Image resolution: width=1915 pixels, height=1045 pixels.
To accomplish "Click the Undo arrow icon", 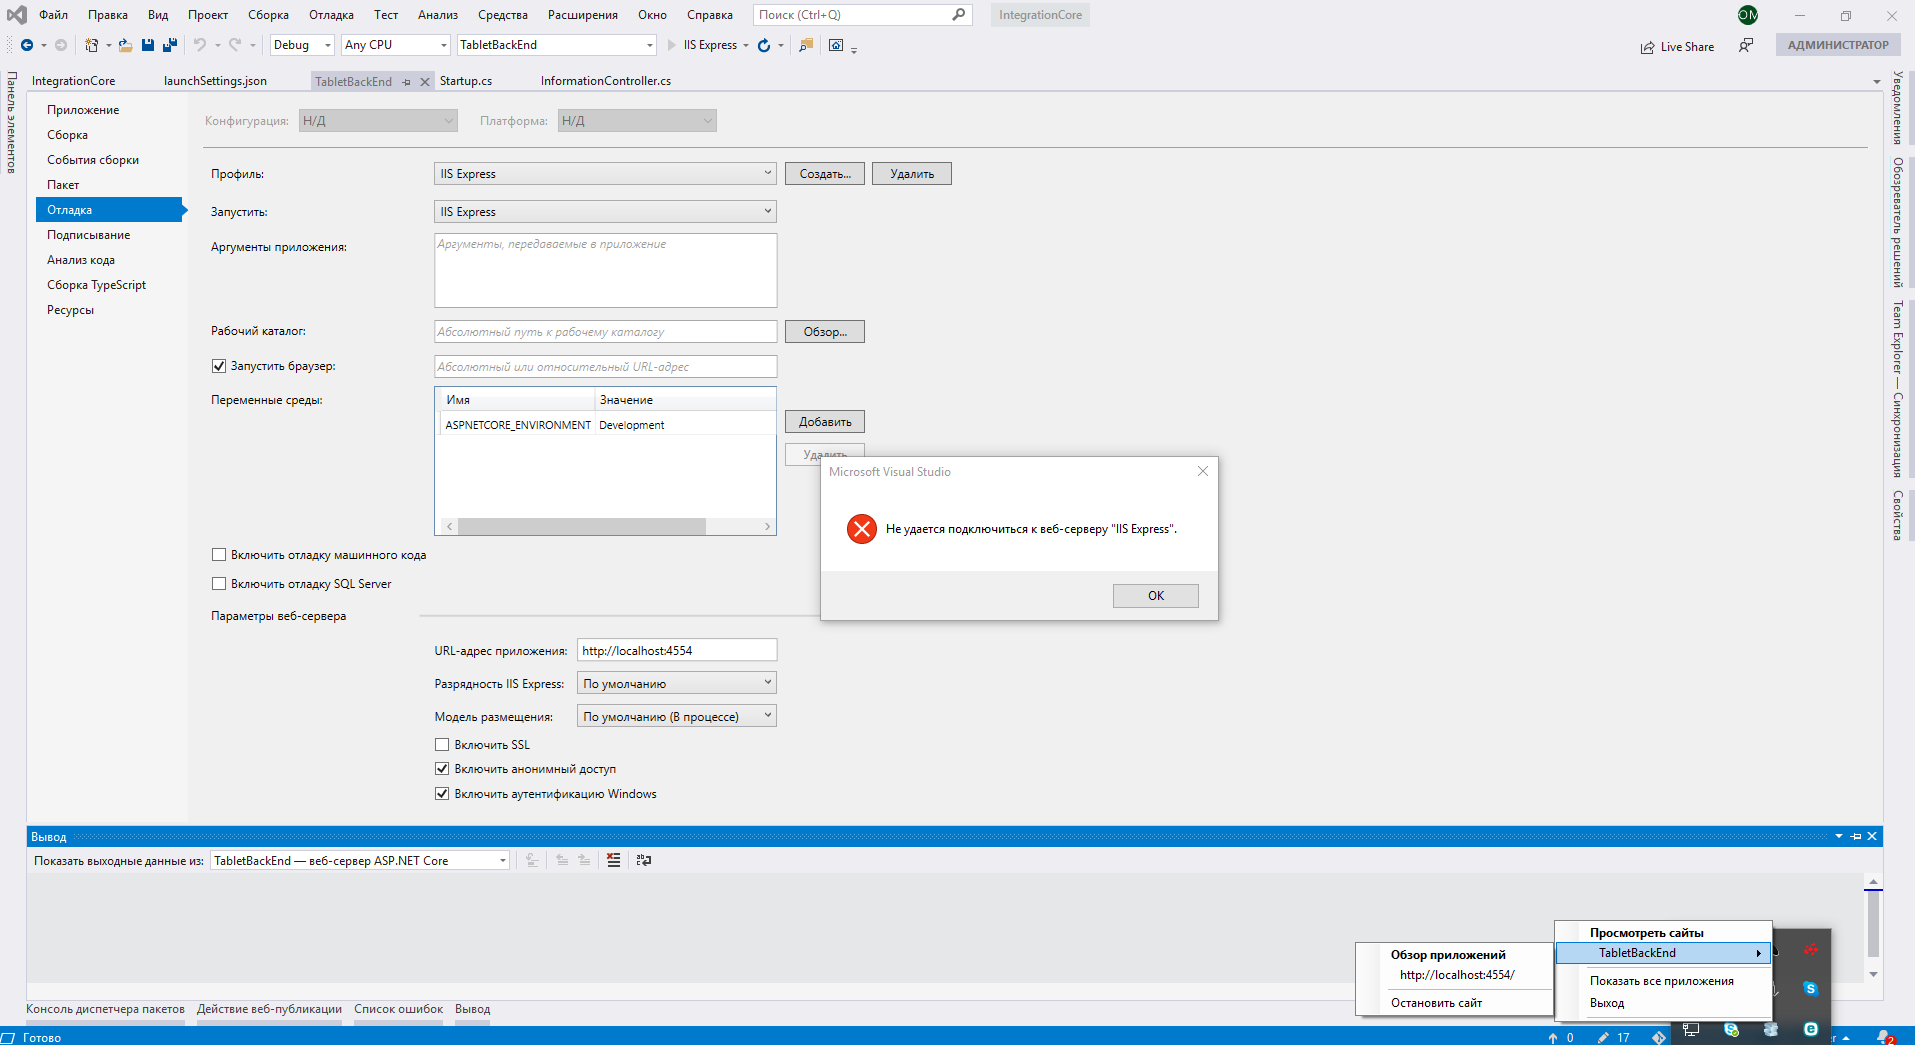I will tap(200, 45).
